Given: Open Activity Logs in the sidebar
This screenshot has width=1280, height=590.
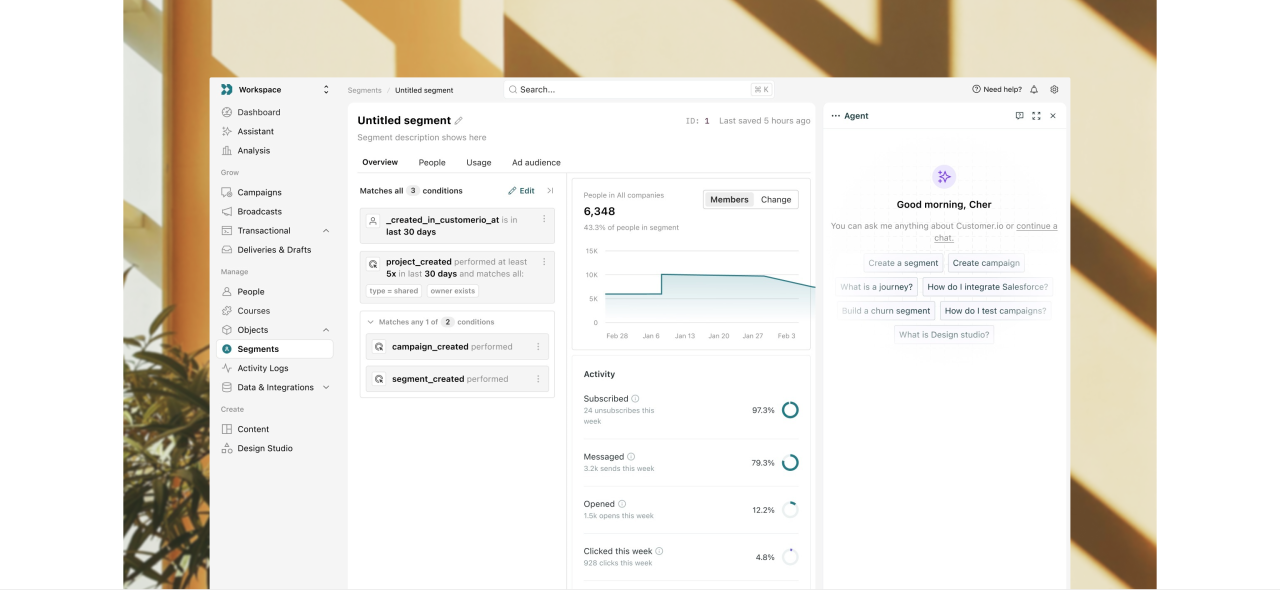Looking at the screenshot, I should [x=262, y=368].
